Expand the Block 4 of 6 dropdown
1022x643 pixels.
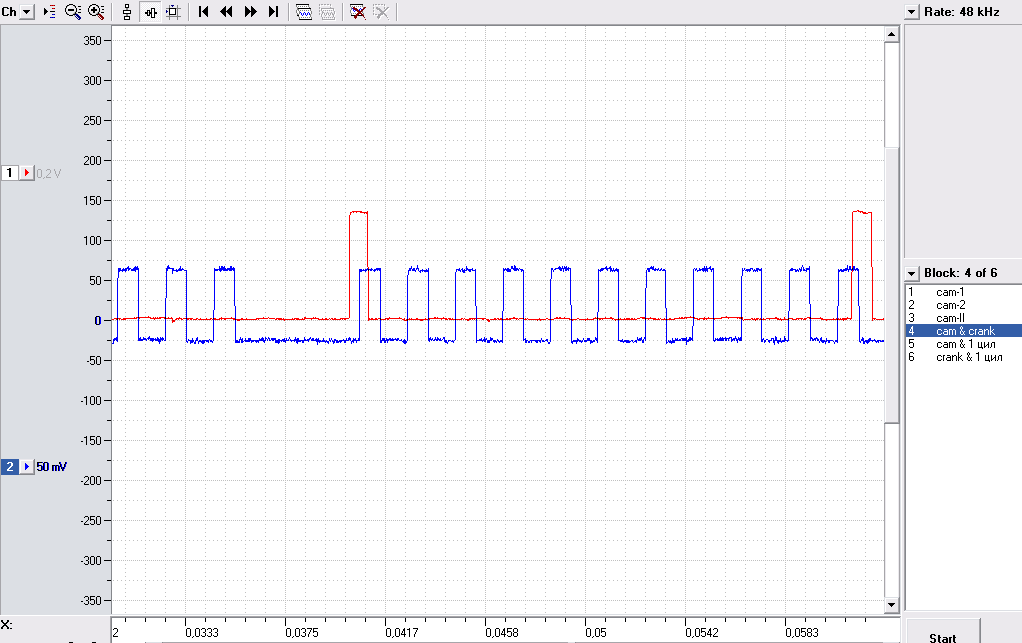click(912, 274)
